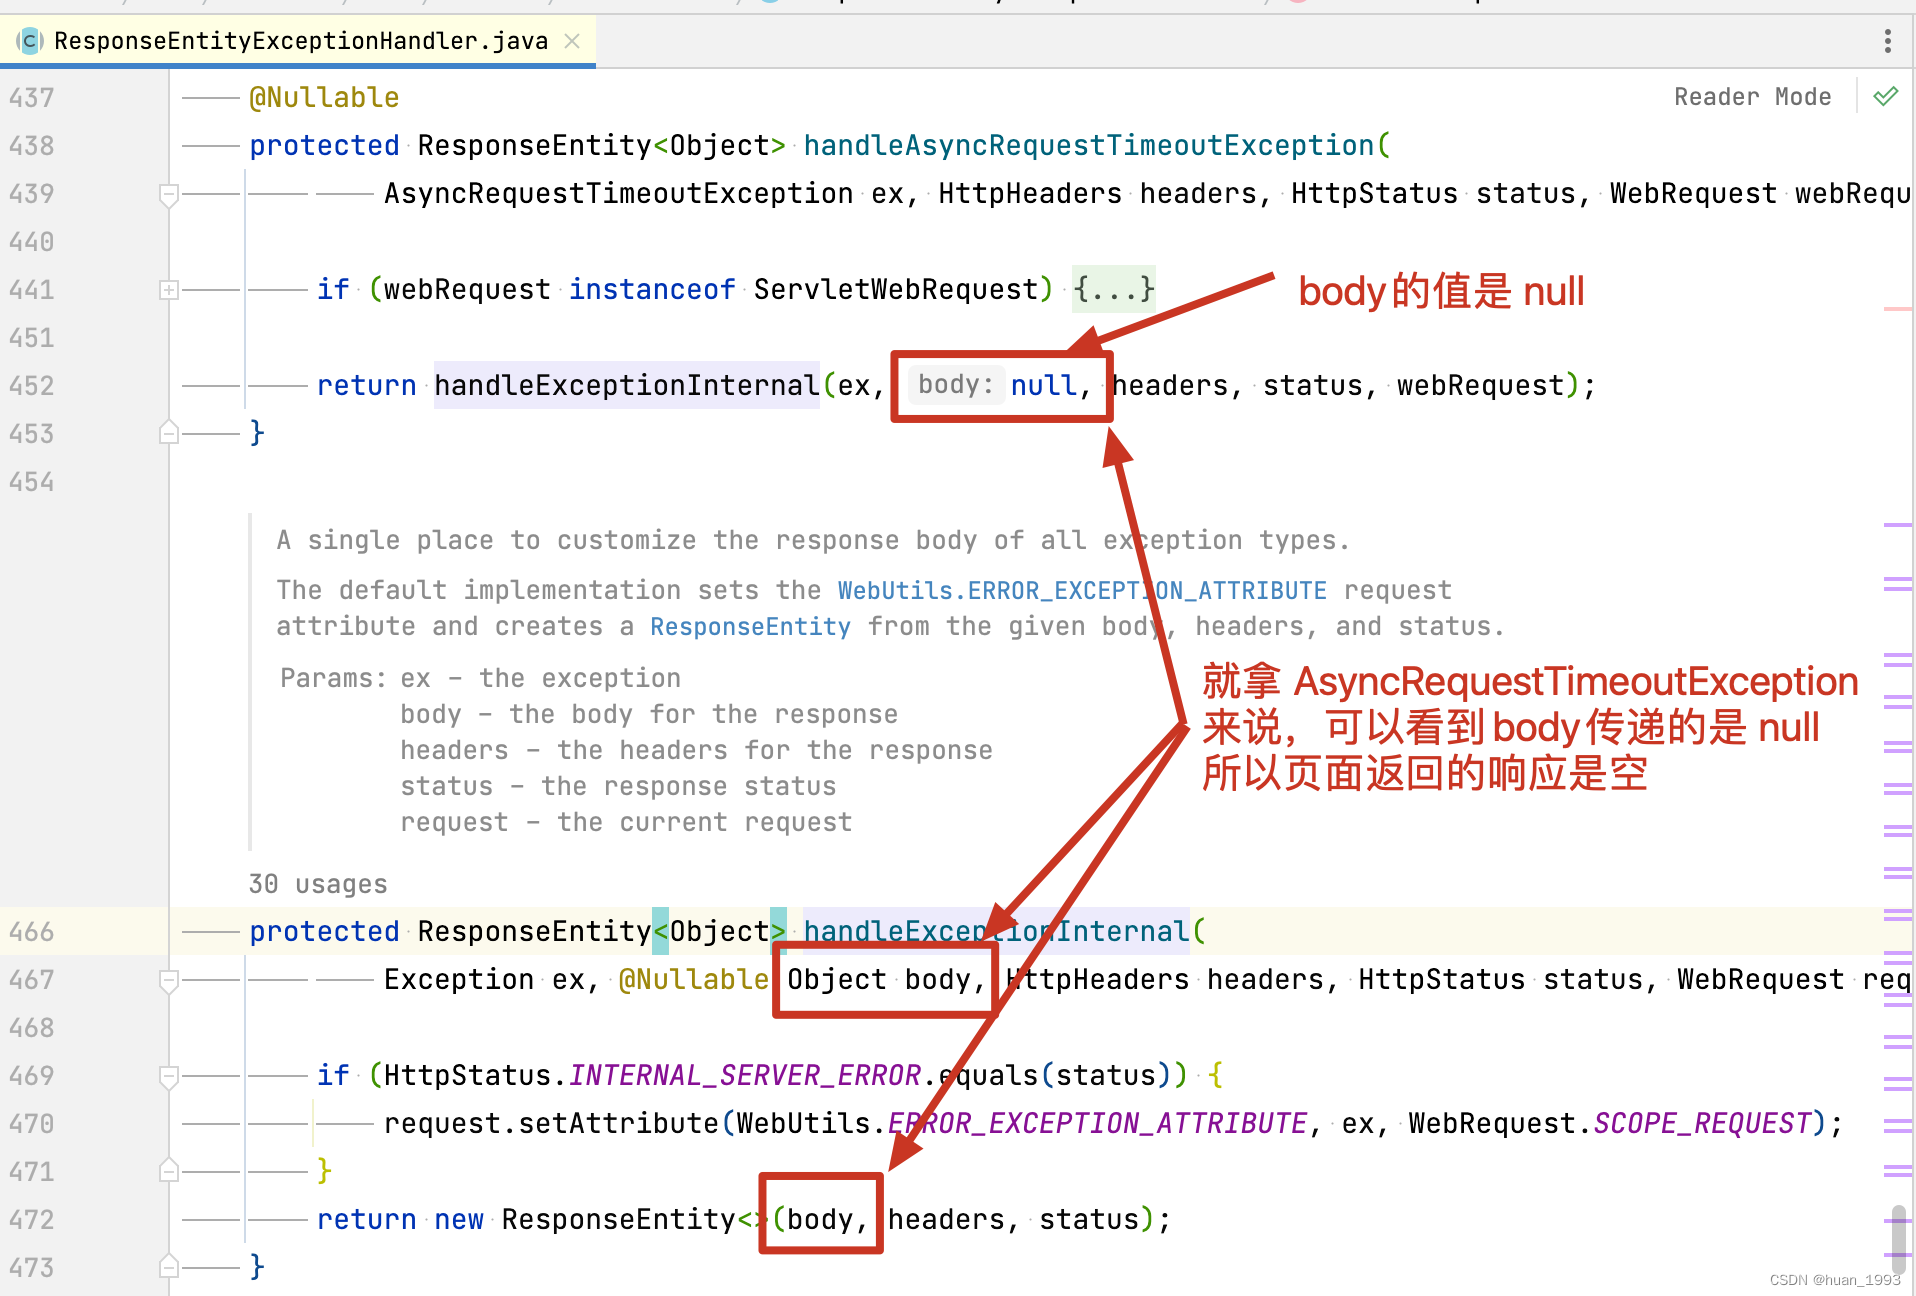Viewport: 1916px width, 1296px height.
Task: Click the body: parameter inlay hint
Action: [955, 385]
